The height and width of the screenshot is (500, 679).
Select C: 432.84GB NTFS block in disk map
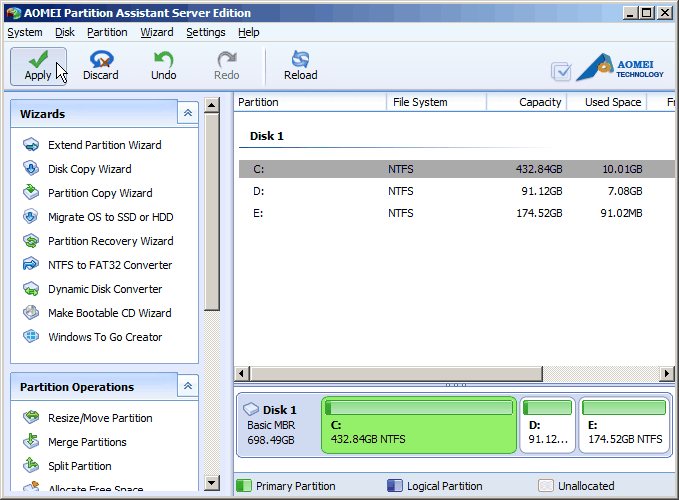[x=419, y=425]
